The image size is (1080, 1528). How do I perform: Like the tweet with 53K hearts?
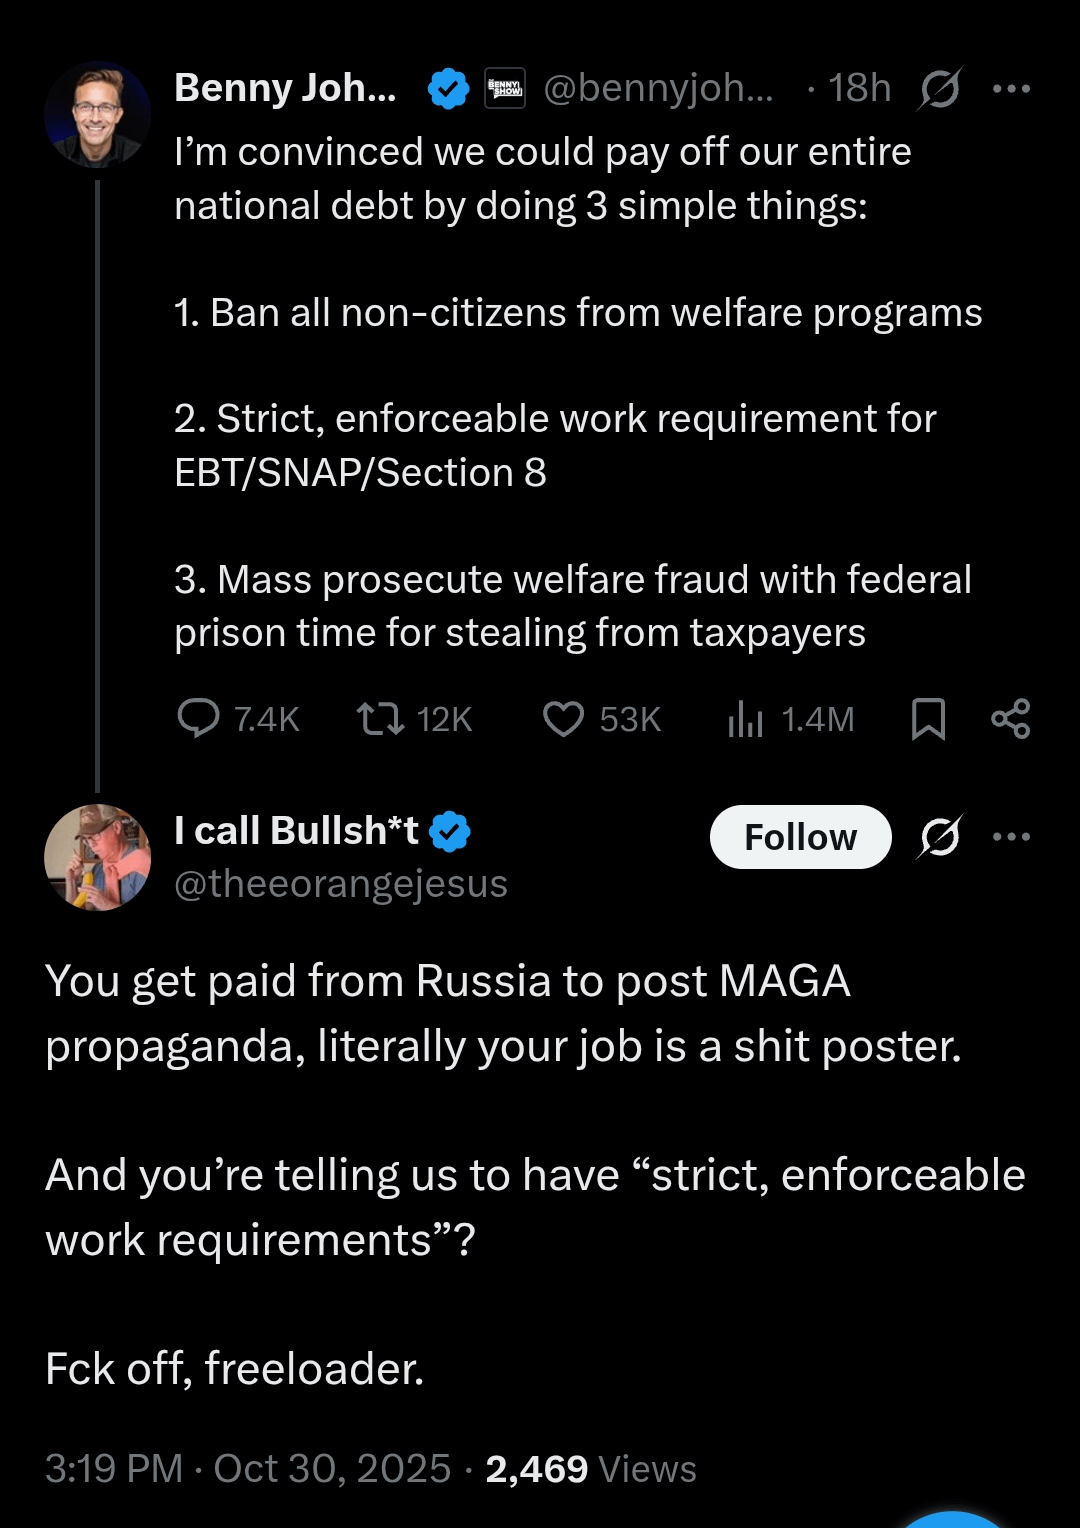(x=563, y=719)
